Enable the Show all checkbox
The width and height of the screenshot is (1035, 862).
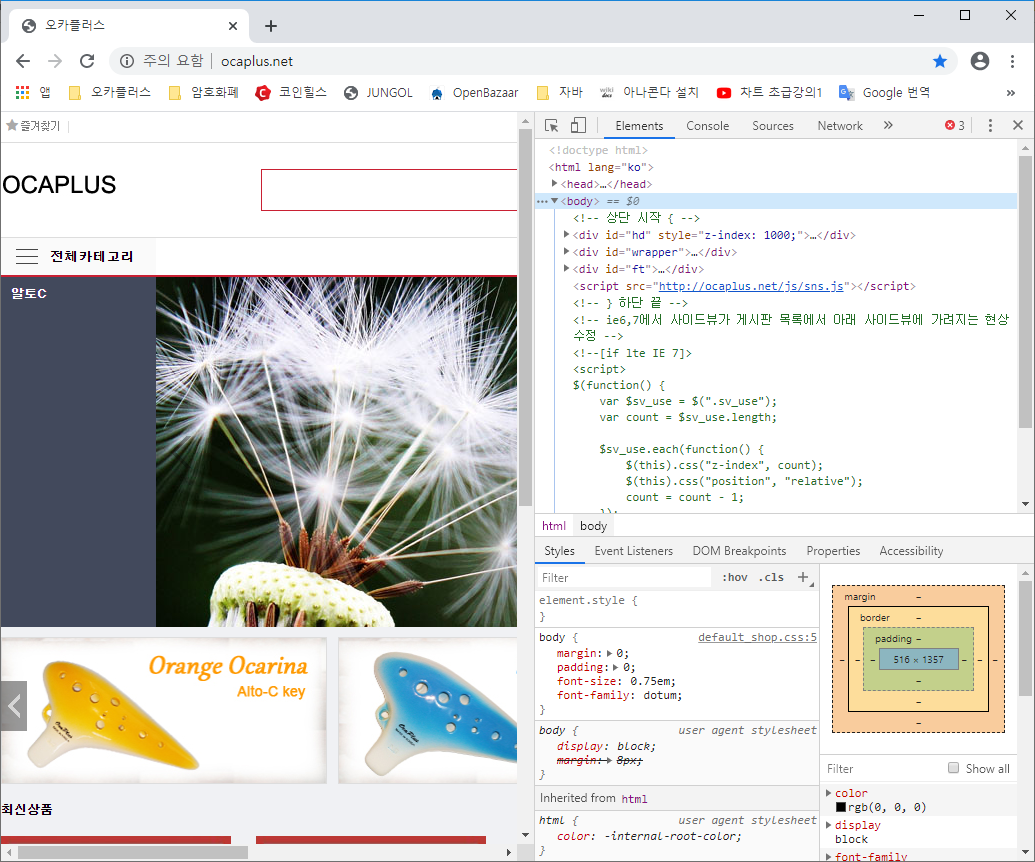[x=953, y=768]
